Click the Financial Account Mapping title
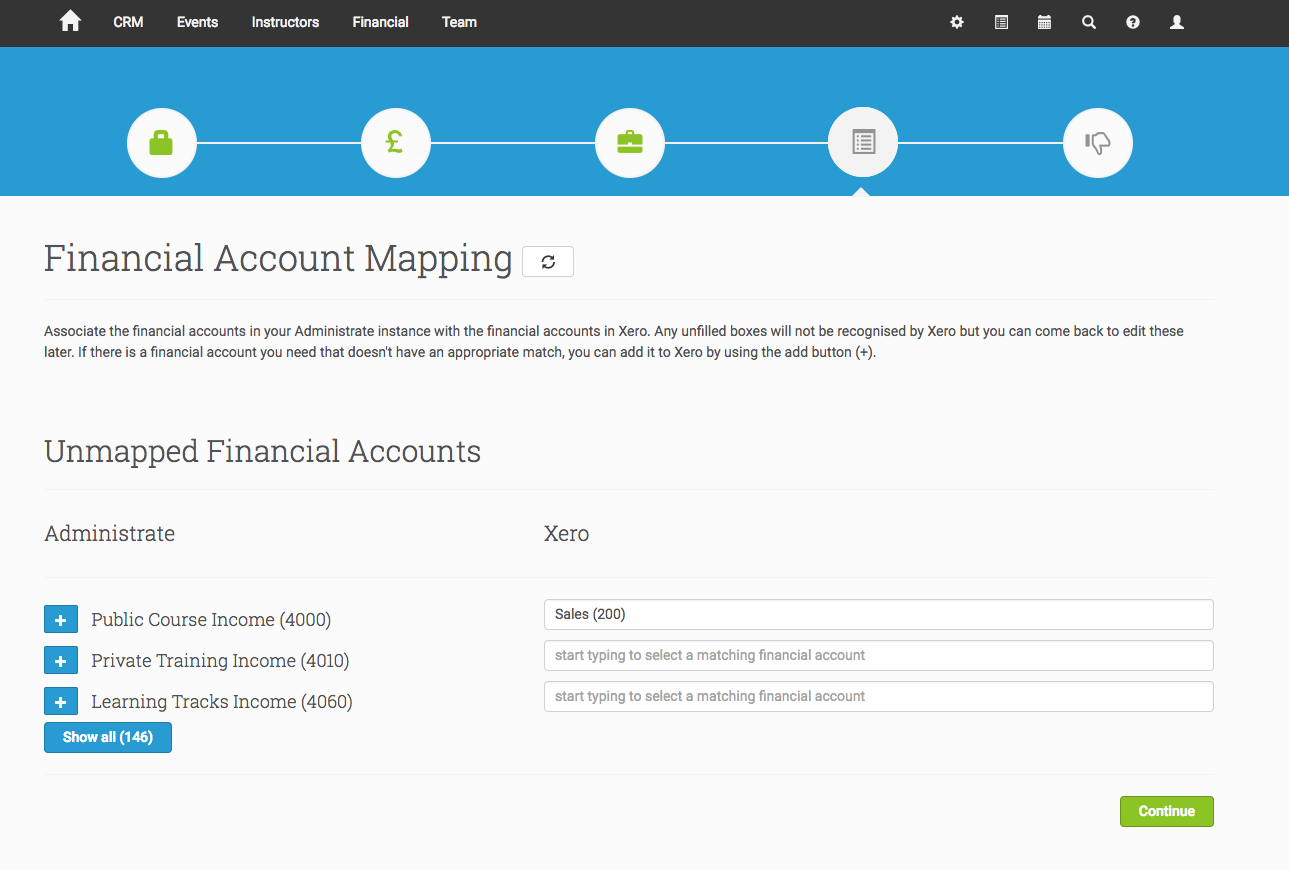 click(278, 259)
